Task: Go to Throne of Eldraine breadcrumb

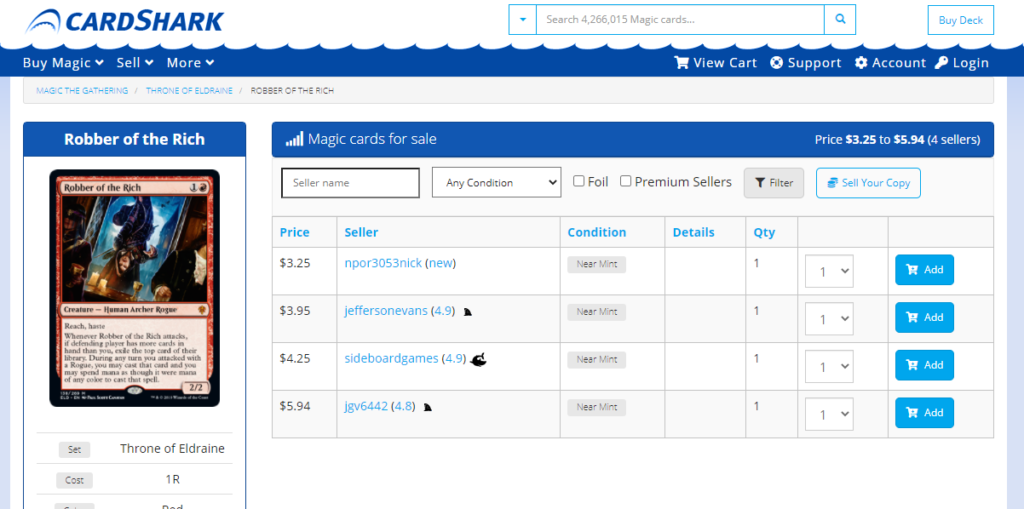Action: point(189,91)
